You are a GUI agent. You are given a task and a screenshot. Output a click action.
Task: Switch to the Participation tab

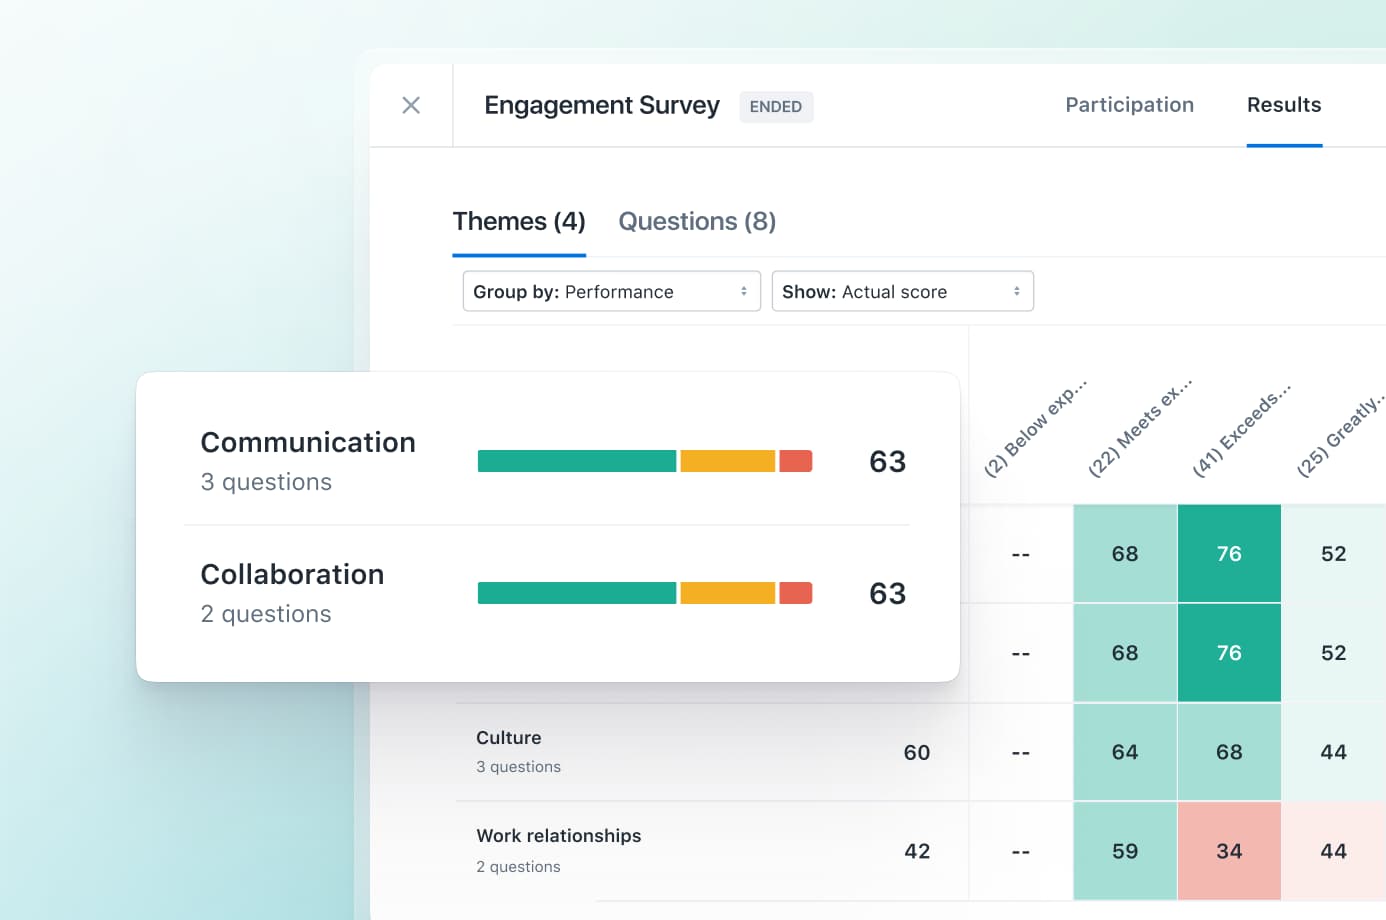coord(1129,105)
